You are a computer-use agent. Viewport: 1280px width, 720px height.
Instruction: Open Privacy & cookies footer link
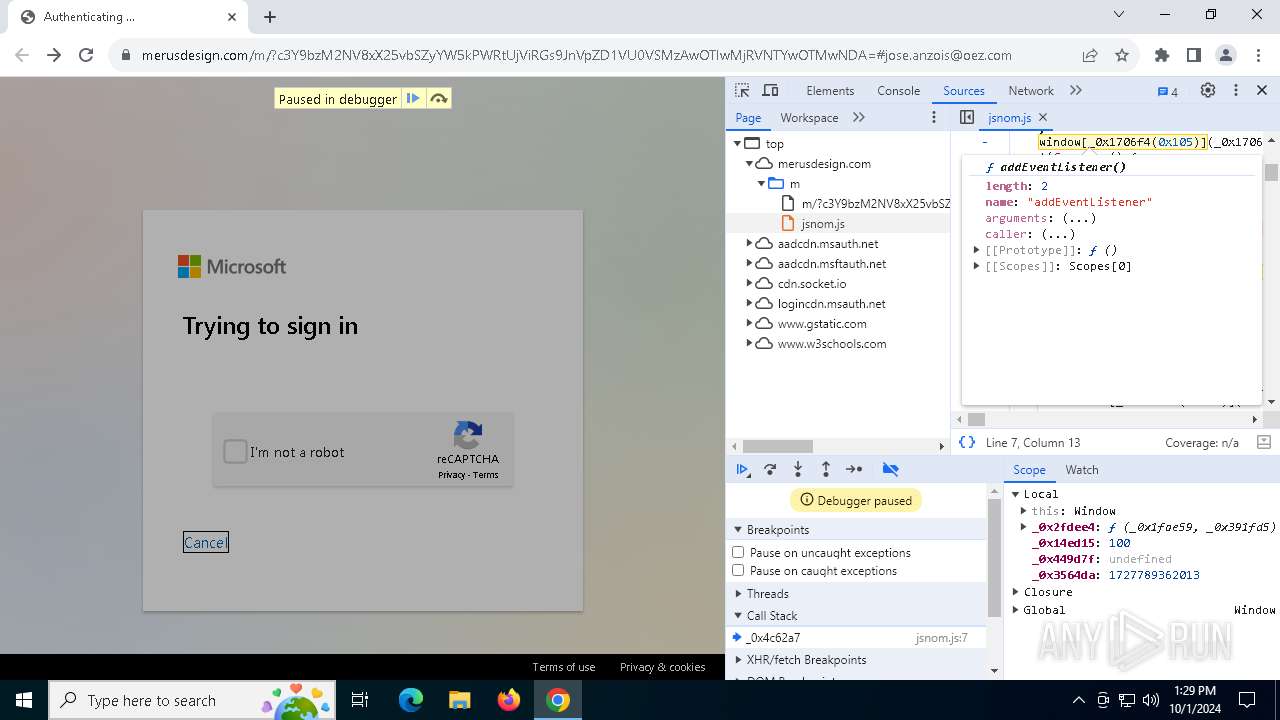click(x=662, y=667)
